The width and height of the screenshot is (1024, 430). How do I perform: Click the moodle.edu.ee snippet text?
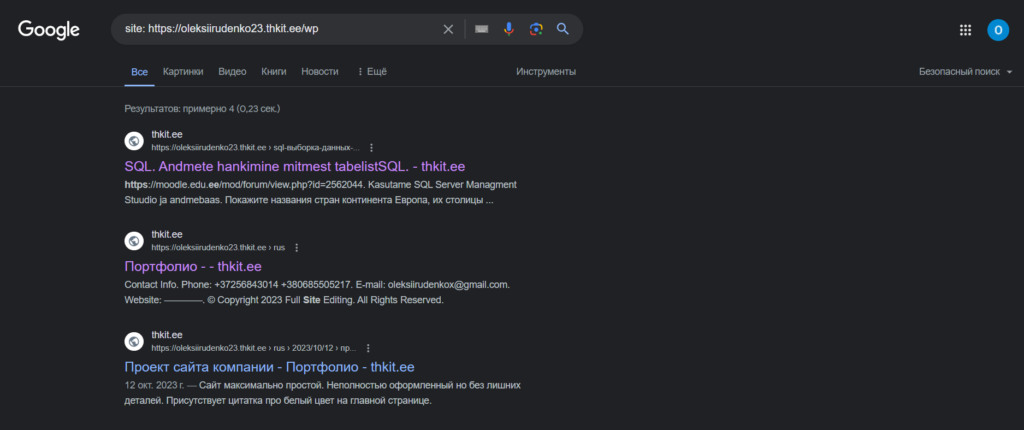coord(321,192)
